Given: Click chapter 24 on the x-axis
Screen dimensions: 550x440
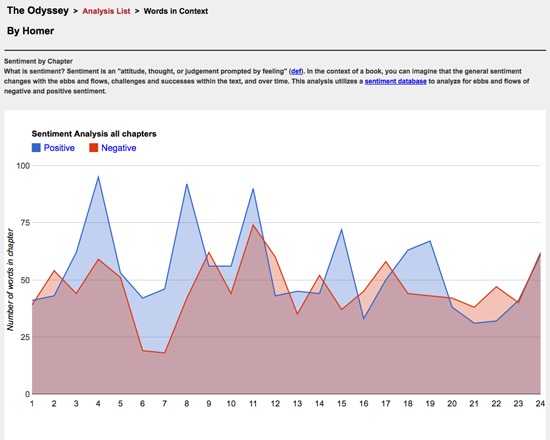Looking at the screenshot, I should tap(540, 404).
